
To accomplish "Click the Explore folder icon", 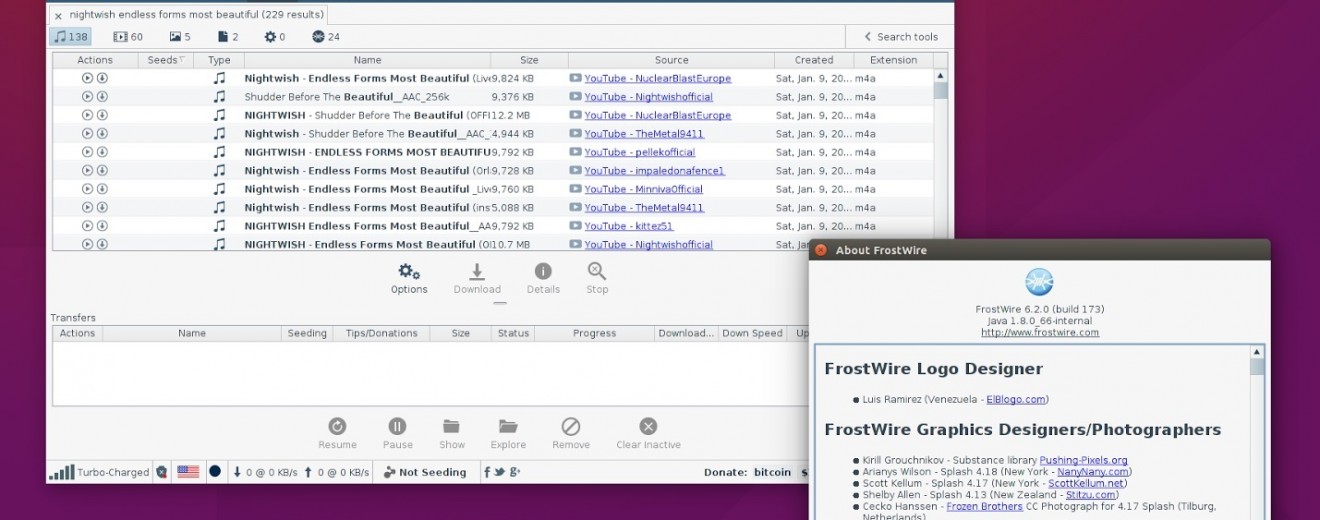I will 508,427.
